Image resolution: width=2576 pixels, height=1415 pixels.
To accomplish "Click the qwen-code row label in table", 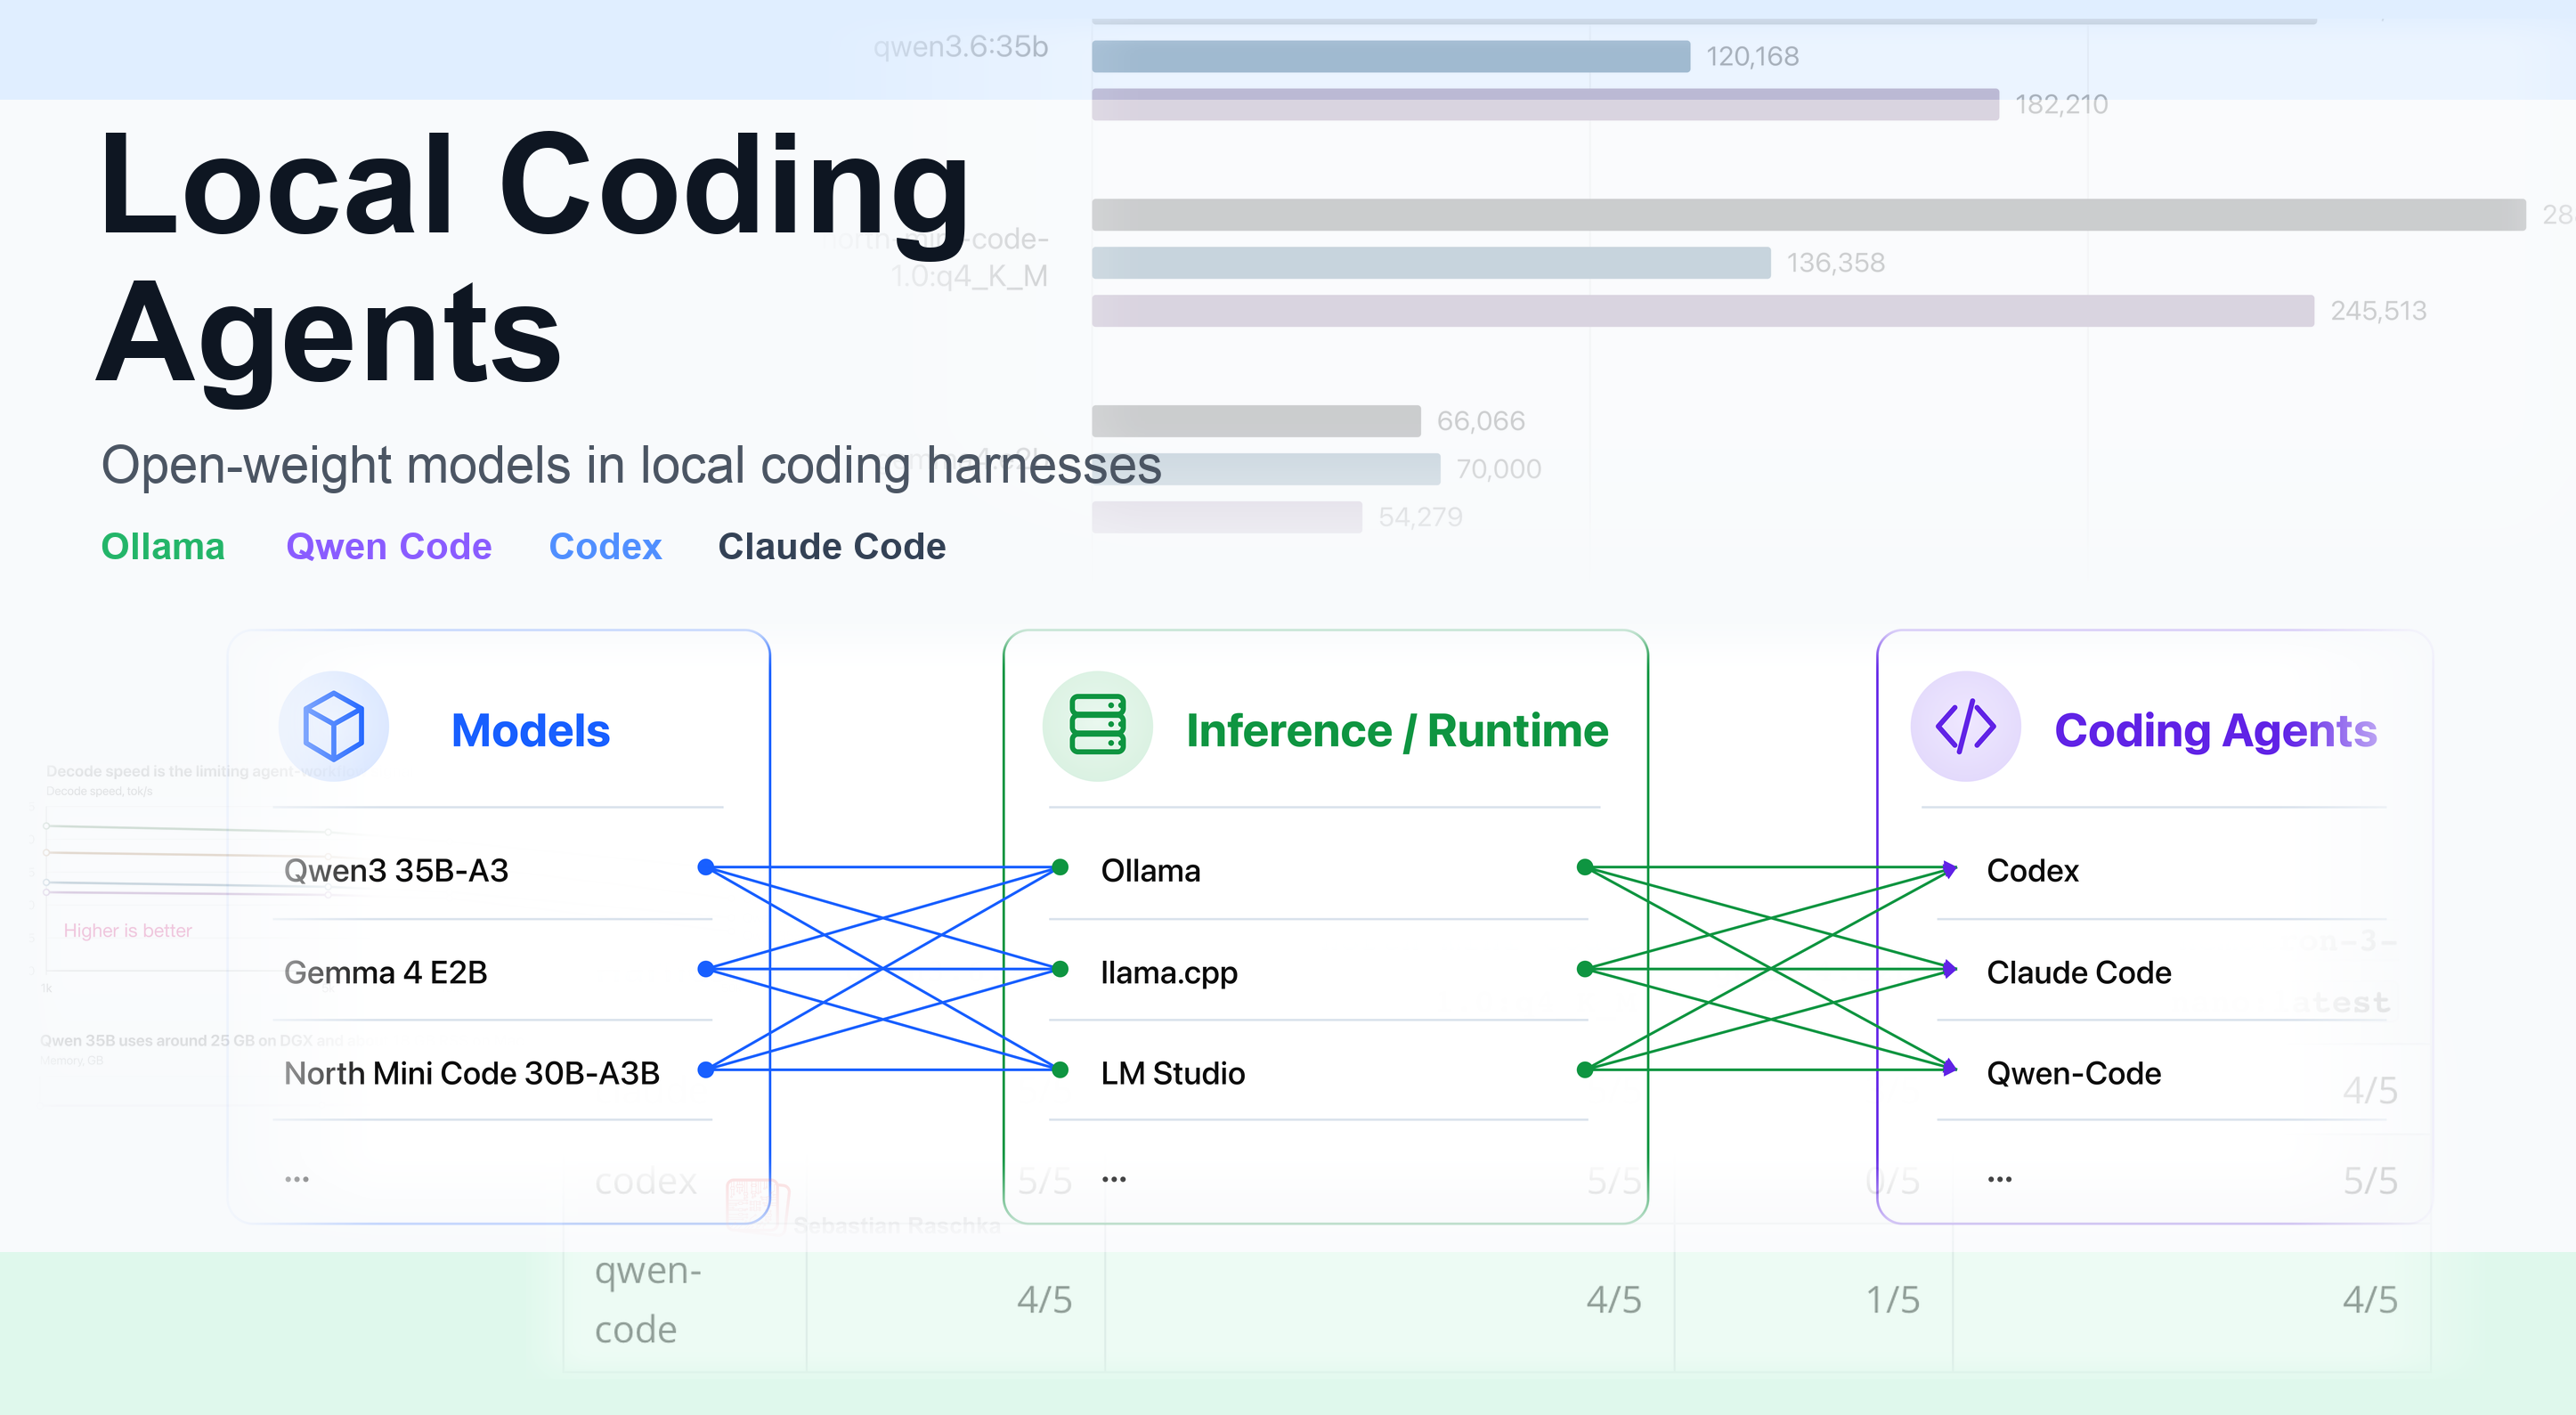I will tap(648, 1299).
